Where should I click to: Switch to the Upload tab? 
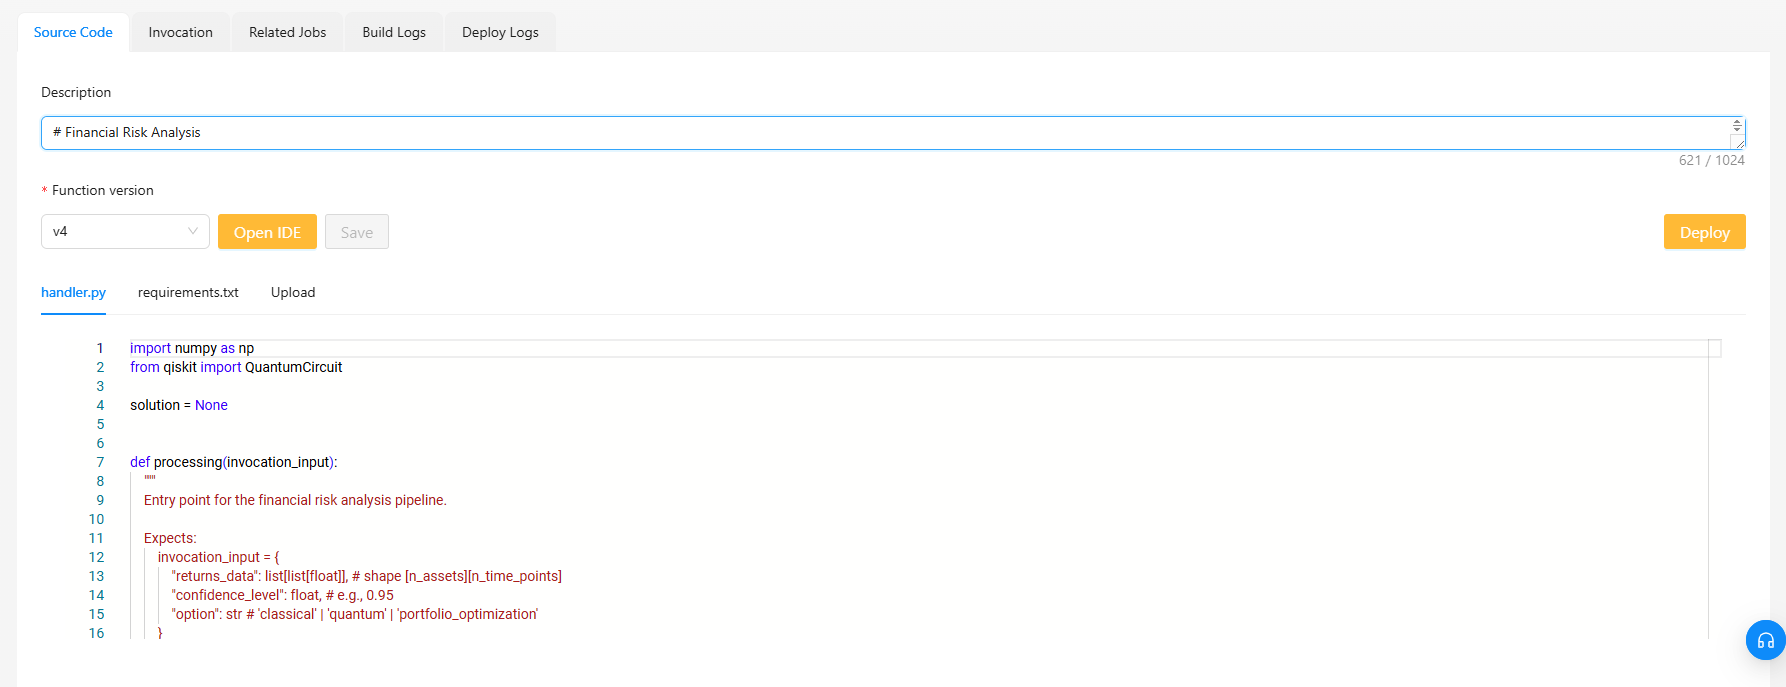coord(293,292)
